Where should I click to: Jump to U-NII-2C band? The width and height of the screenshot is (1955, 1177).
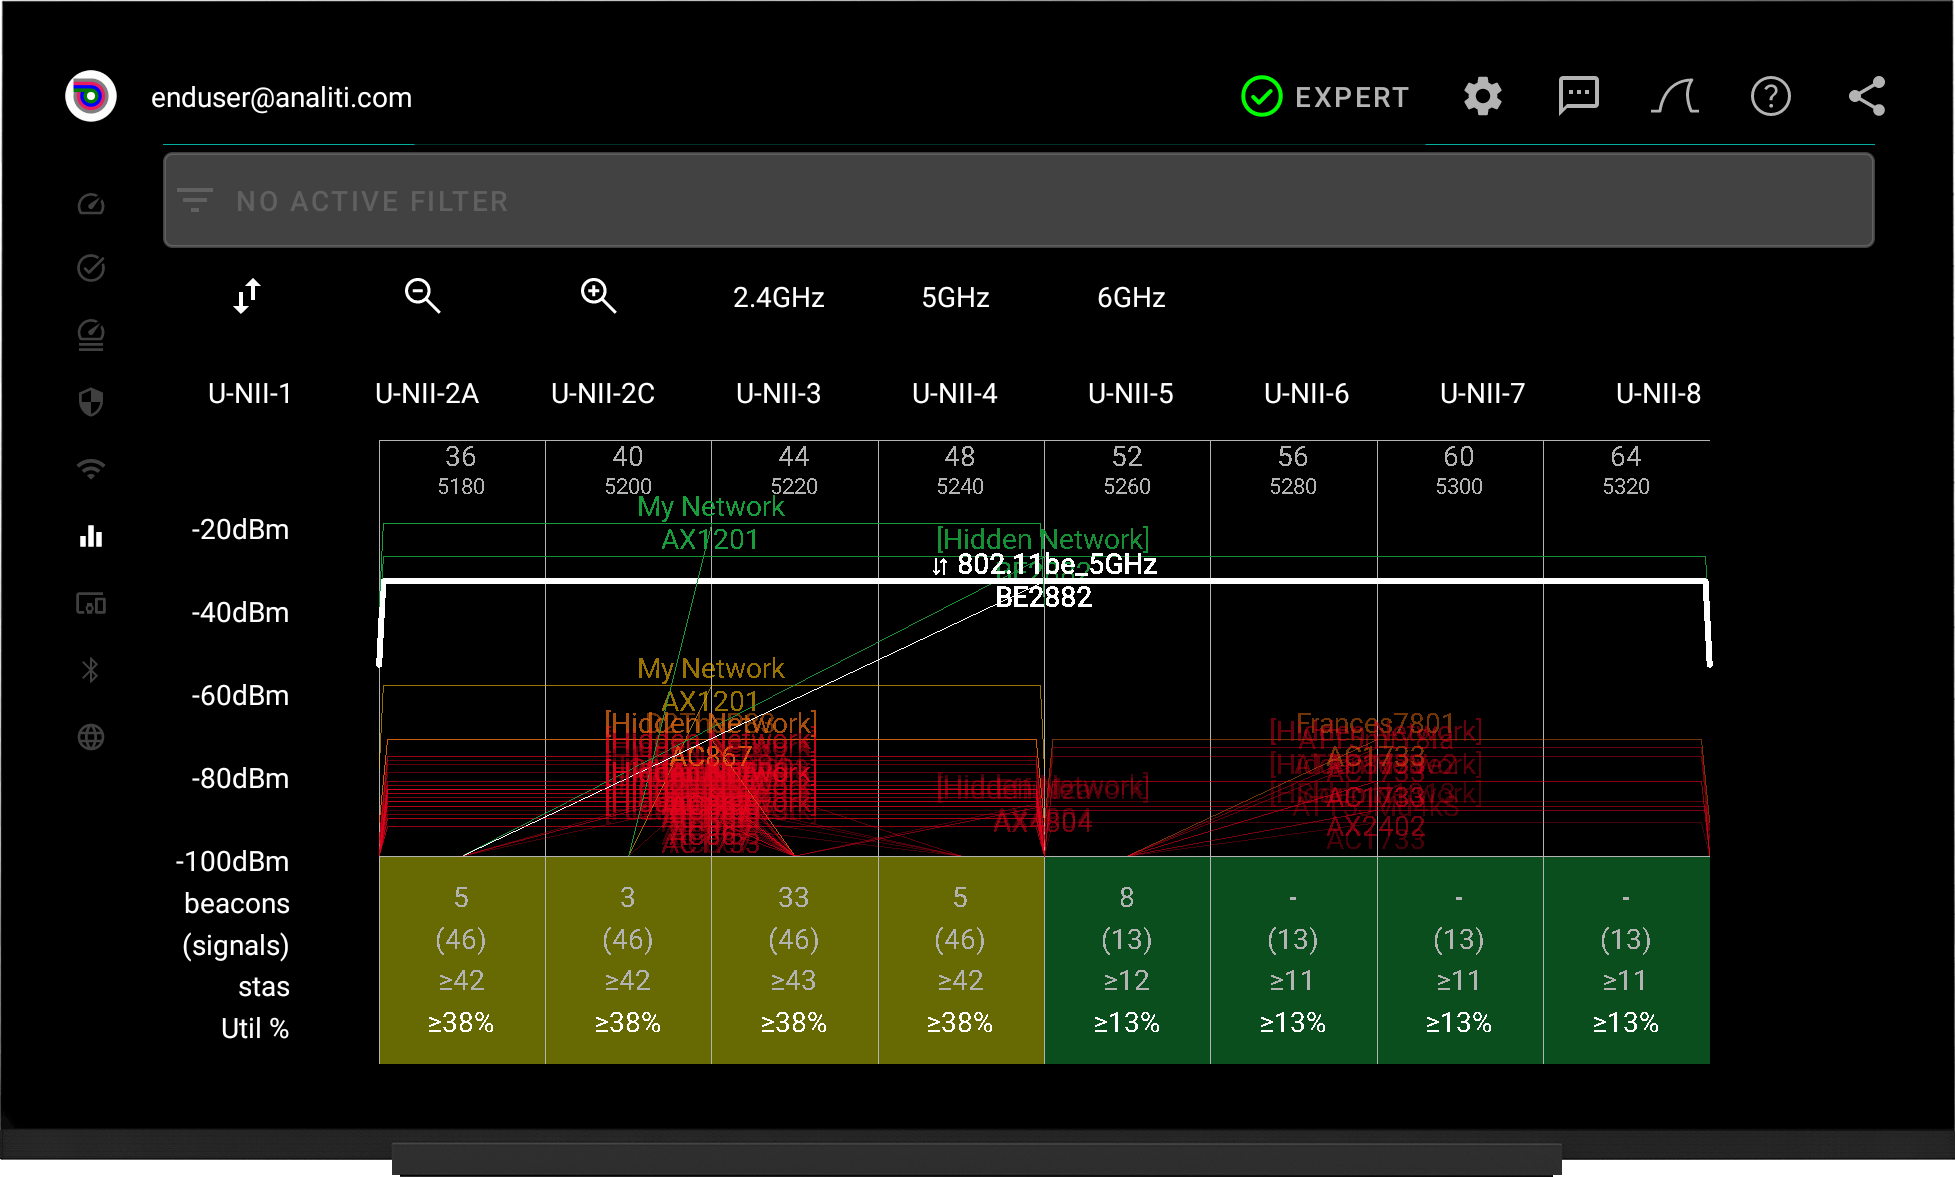[603, 393]
